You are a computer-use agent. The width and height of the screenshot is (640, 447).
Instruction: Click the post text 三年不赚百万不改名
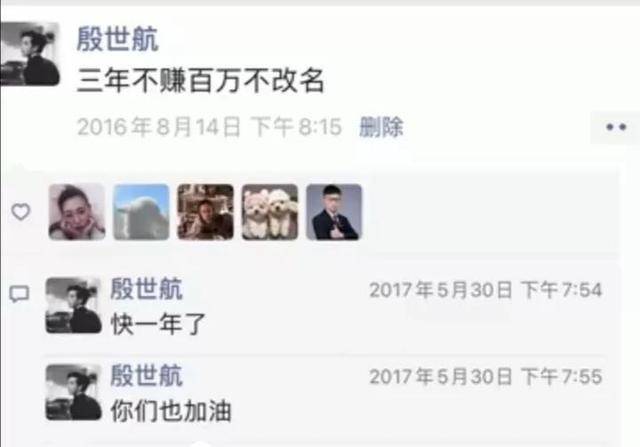point(201,80)
